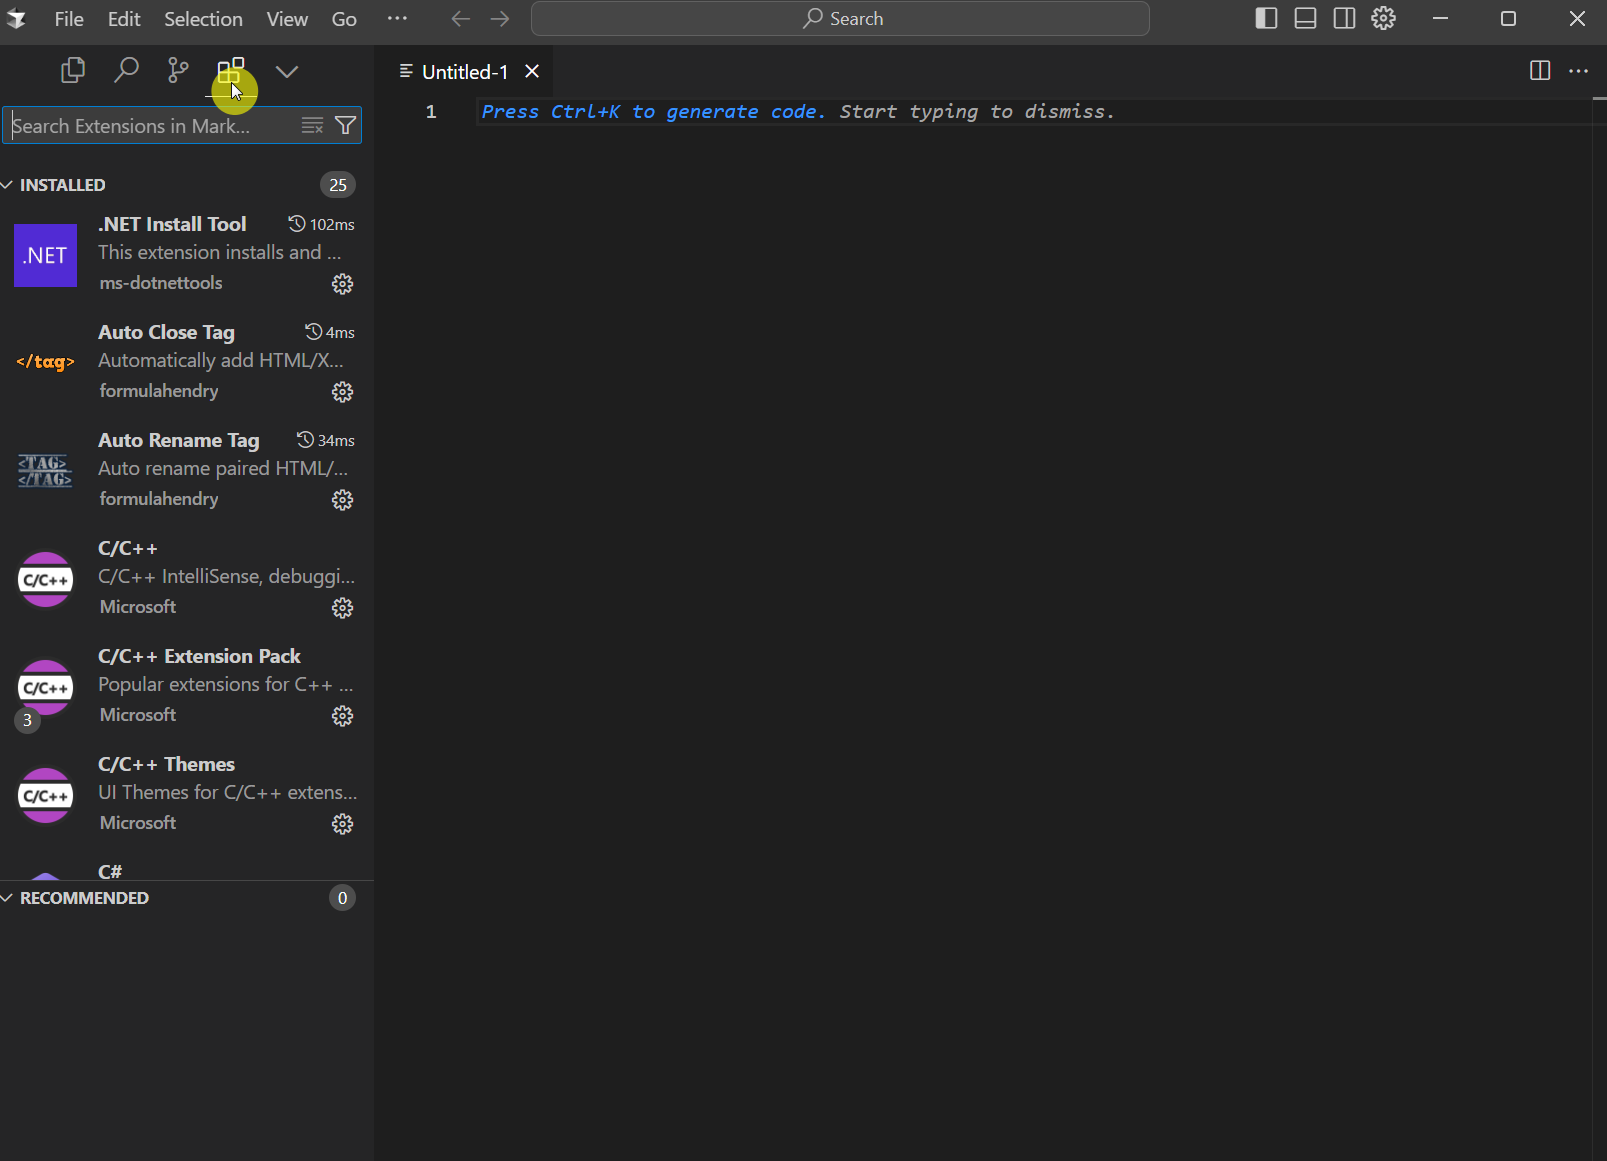Open settings gear in title bar
1607x1161 pixels.
[x=1384, y=18]
